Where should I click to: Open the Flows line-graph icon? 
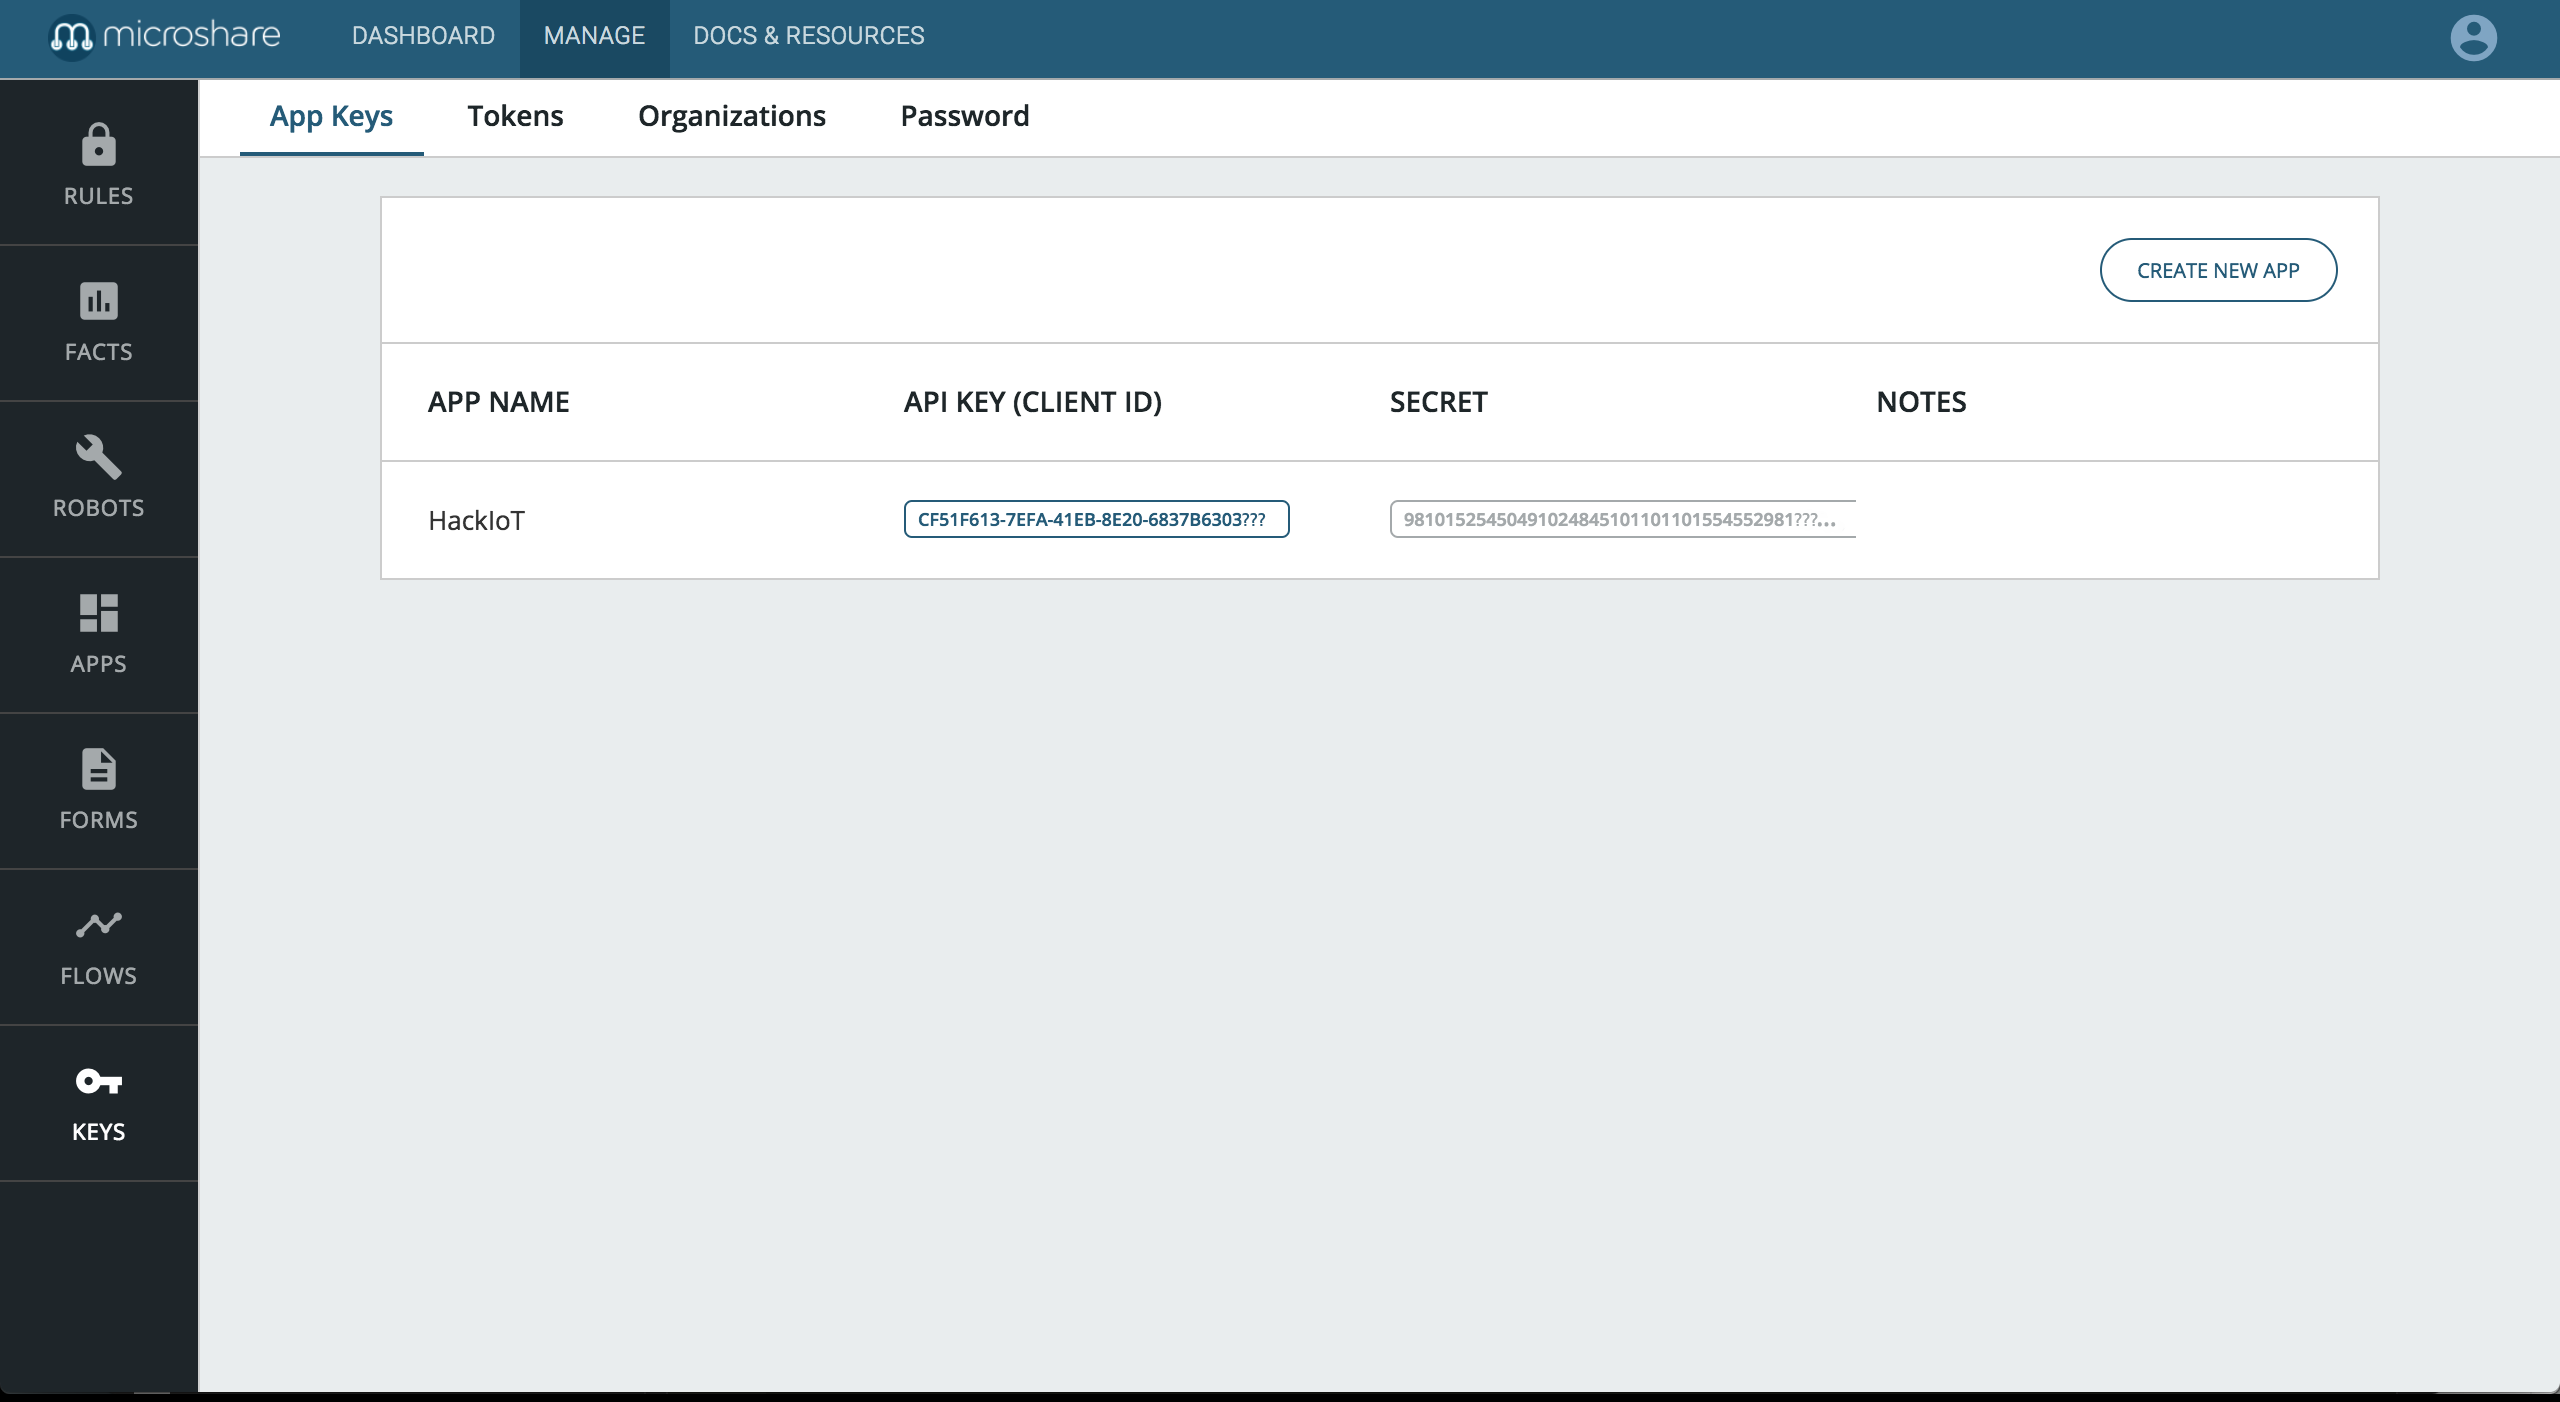98,925
